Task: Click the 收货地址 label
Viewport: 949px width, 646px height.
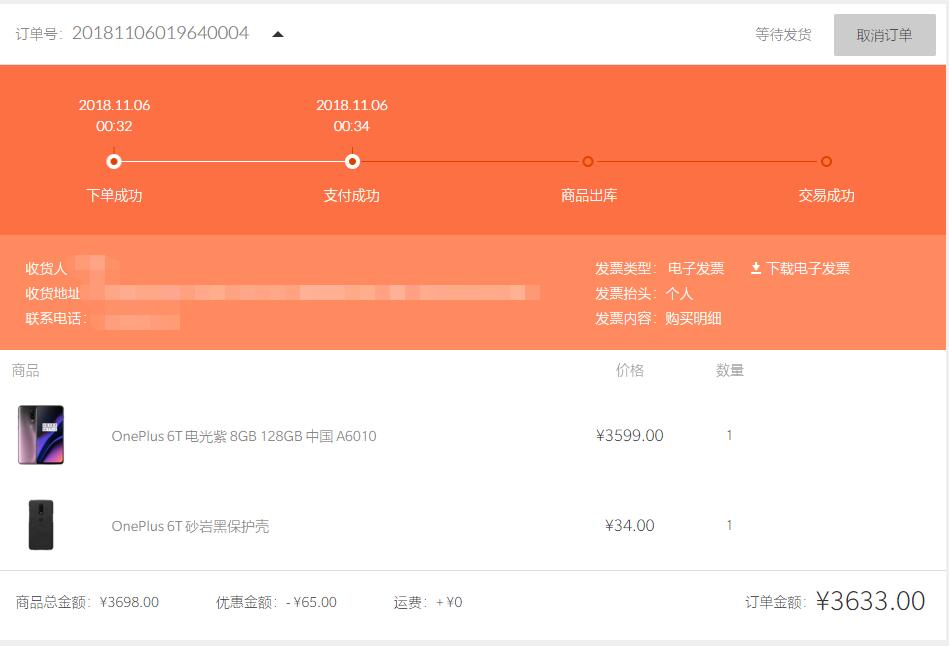Action: [x=53, y=294]
